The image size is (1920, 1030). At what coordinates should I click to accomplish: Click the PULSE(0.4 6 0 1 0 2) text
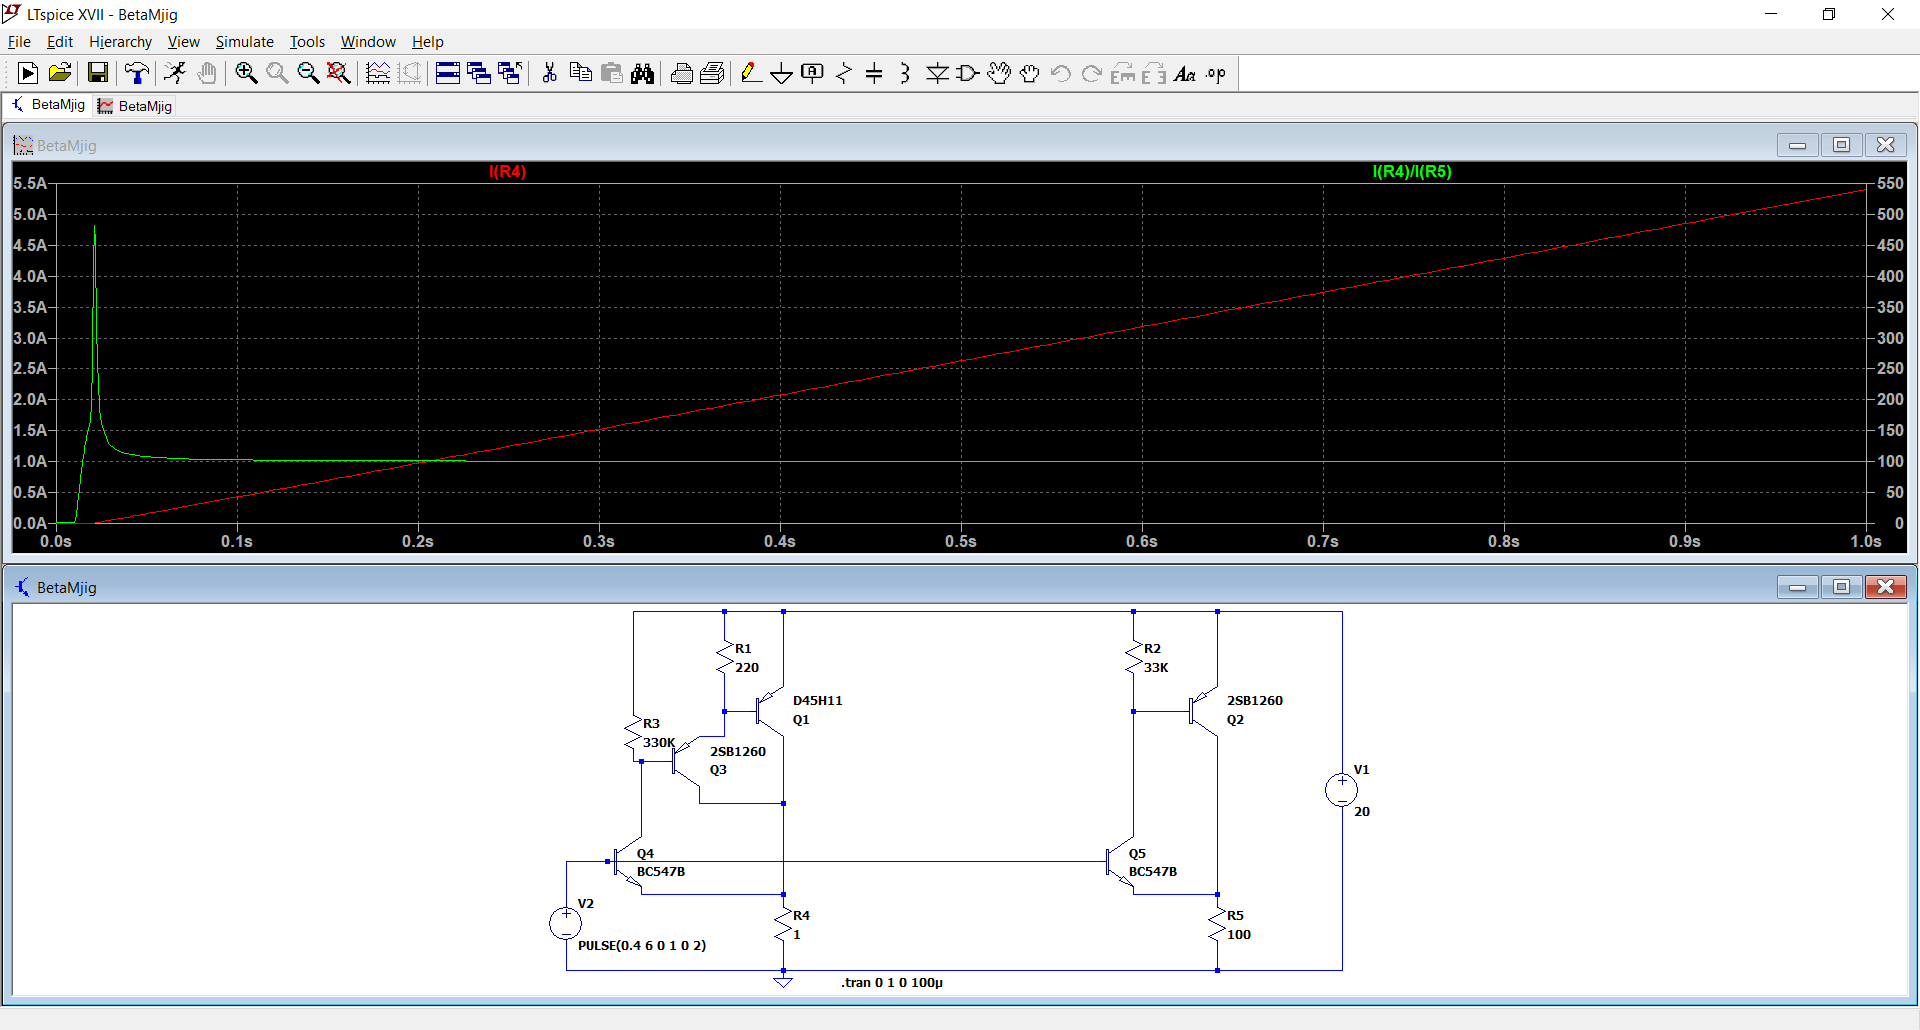click(642, 946)
